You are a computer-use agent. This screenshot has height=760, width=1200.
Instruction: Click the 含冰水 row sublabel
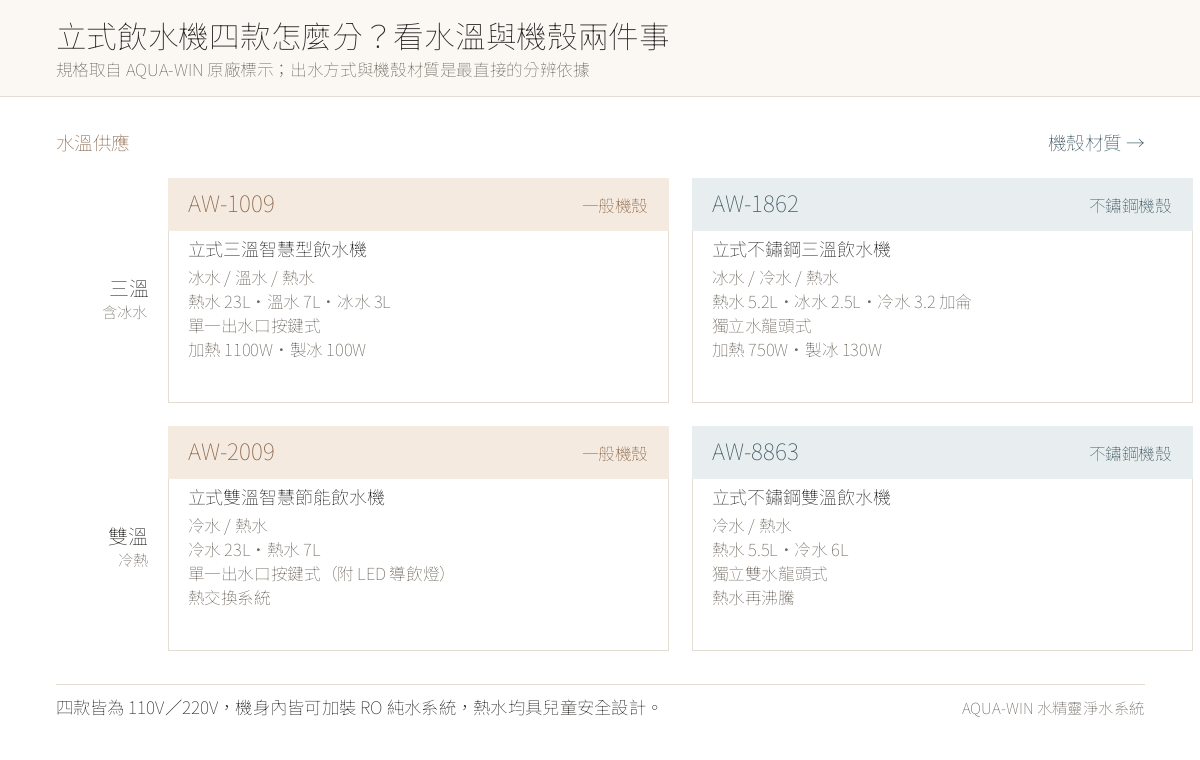(x=125, y=313)
